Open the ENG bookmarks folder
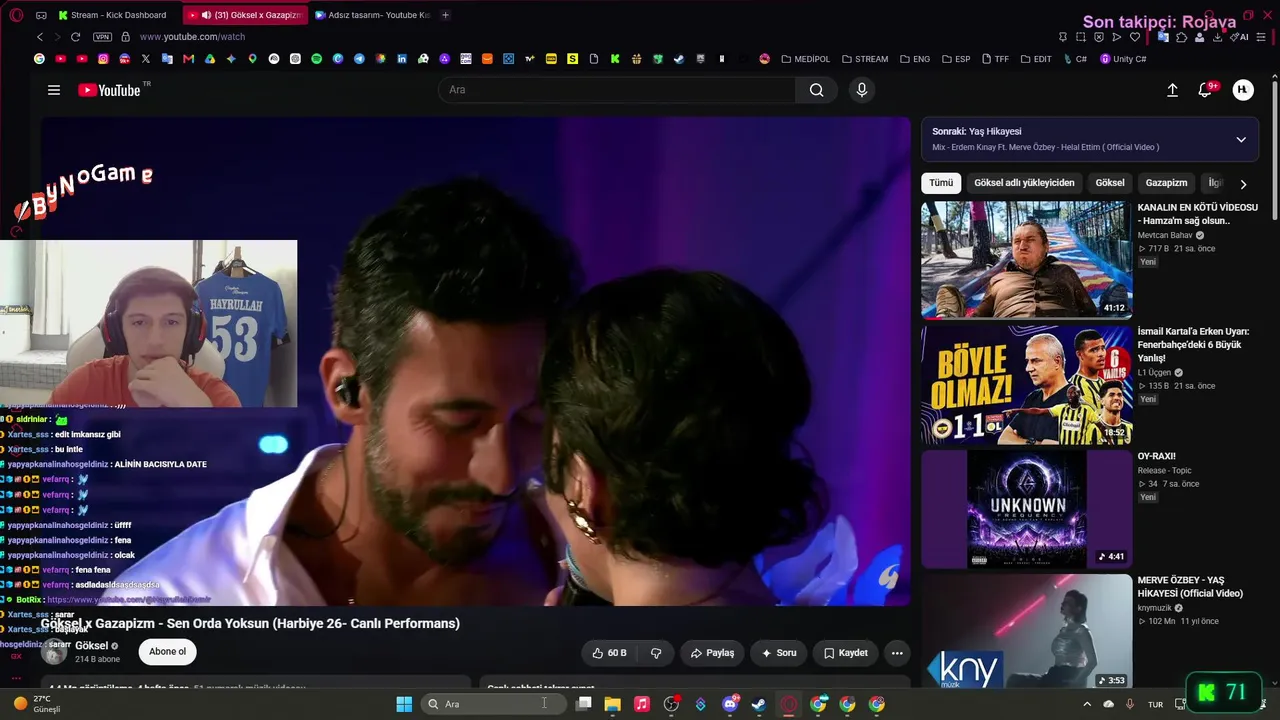The height and width of the screenshot is (720, 1280). [x=914, y=59]
